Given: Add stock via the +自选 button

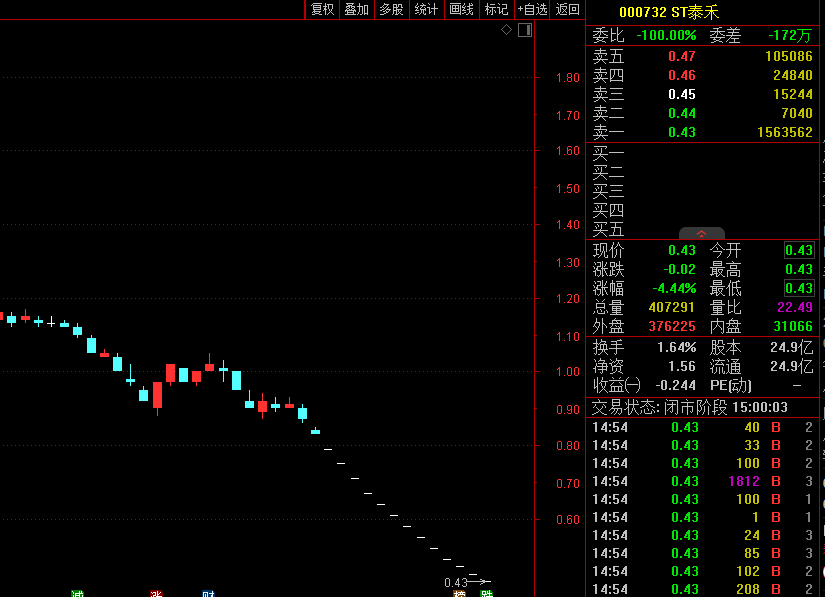Looking at the screenshot, I should tap(532, 9).
